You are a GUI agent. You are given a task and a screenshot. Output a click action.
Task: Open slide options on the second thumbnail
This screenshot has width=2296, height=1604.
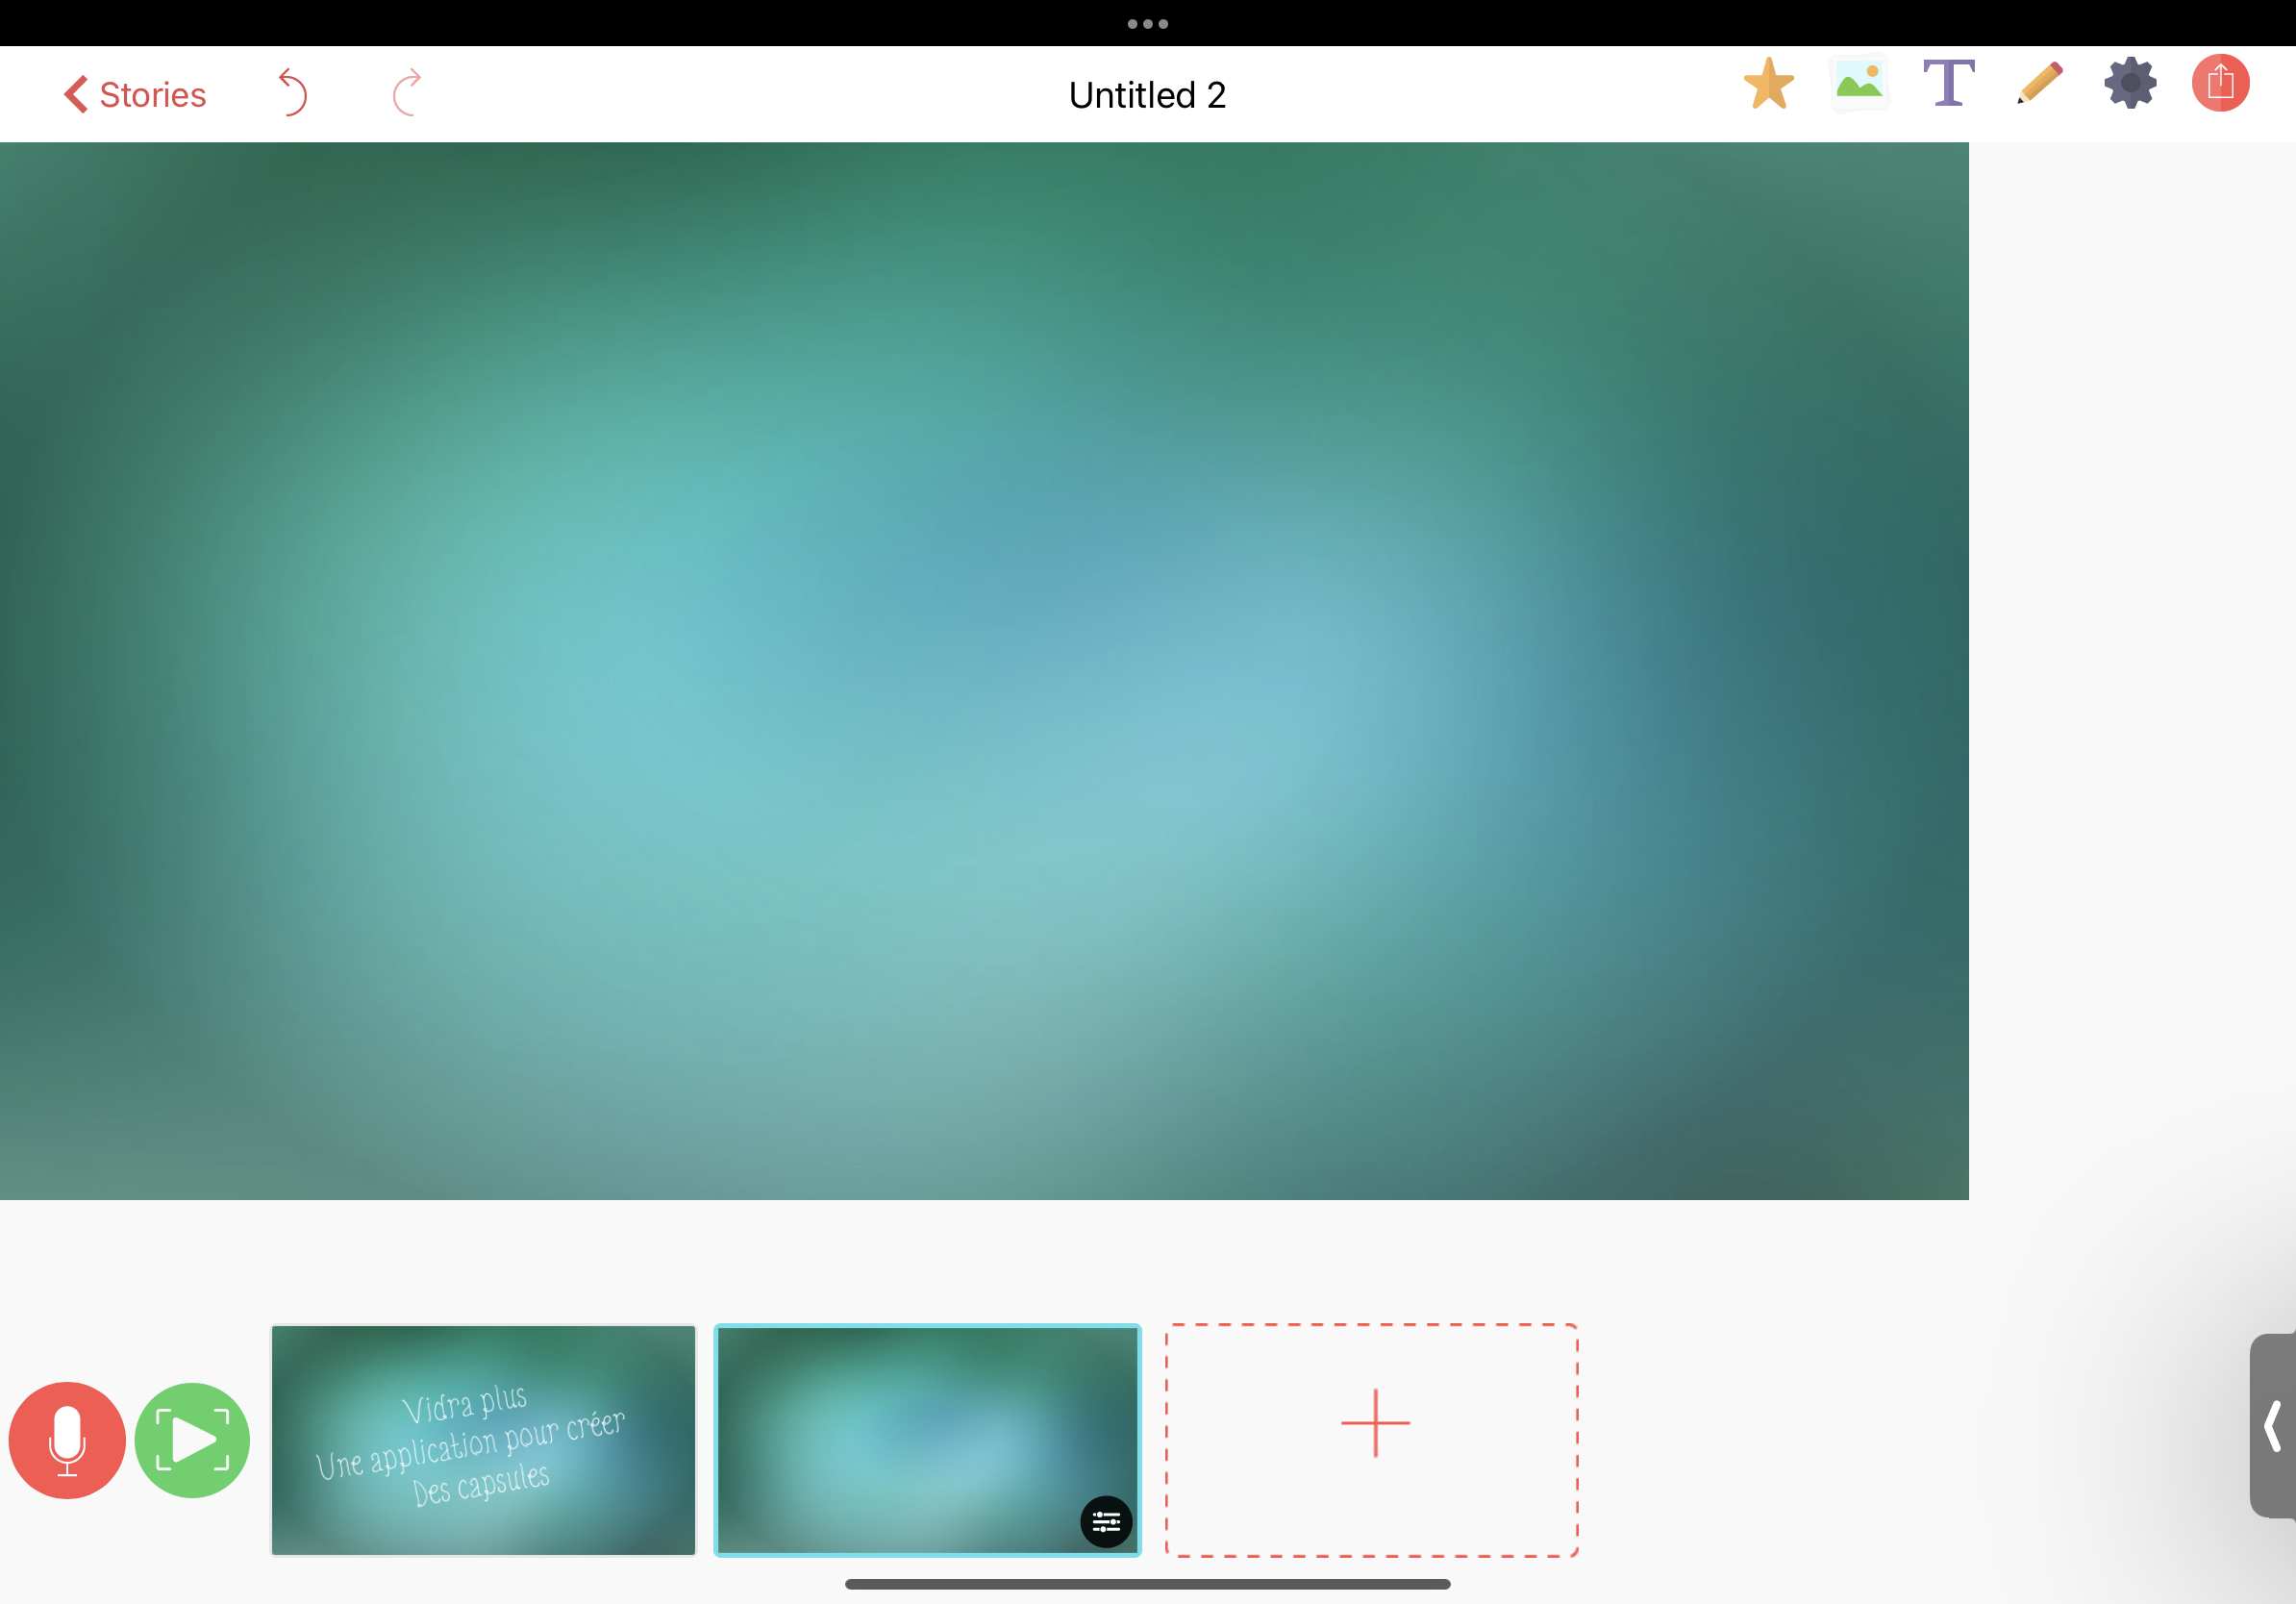tap(1106, 1521)
